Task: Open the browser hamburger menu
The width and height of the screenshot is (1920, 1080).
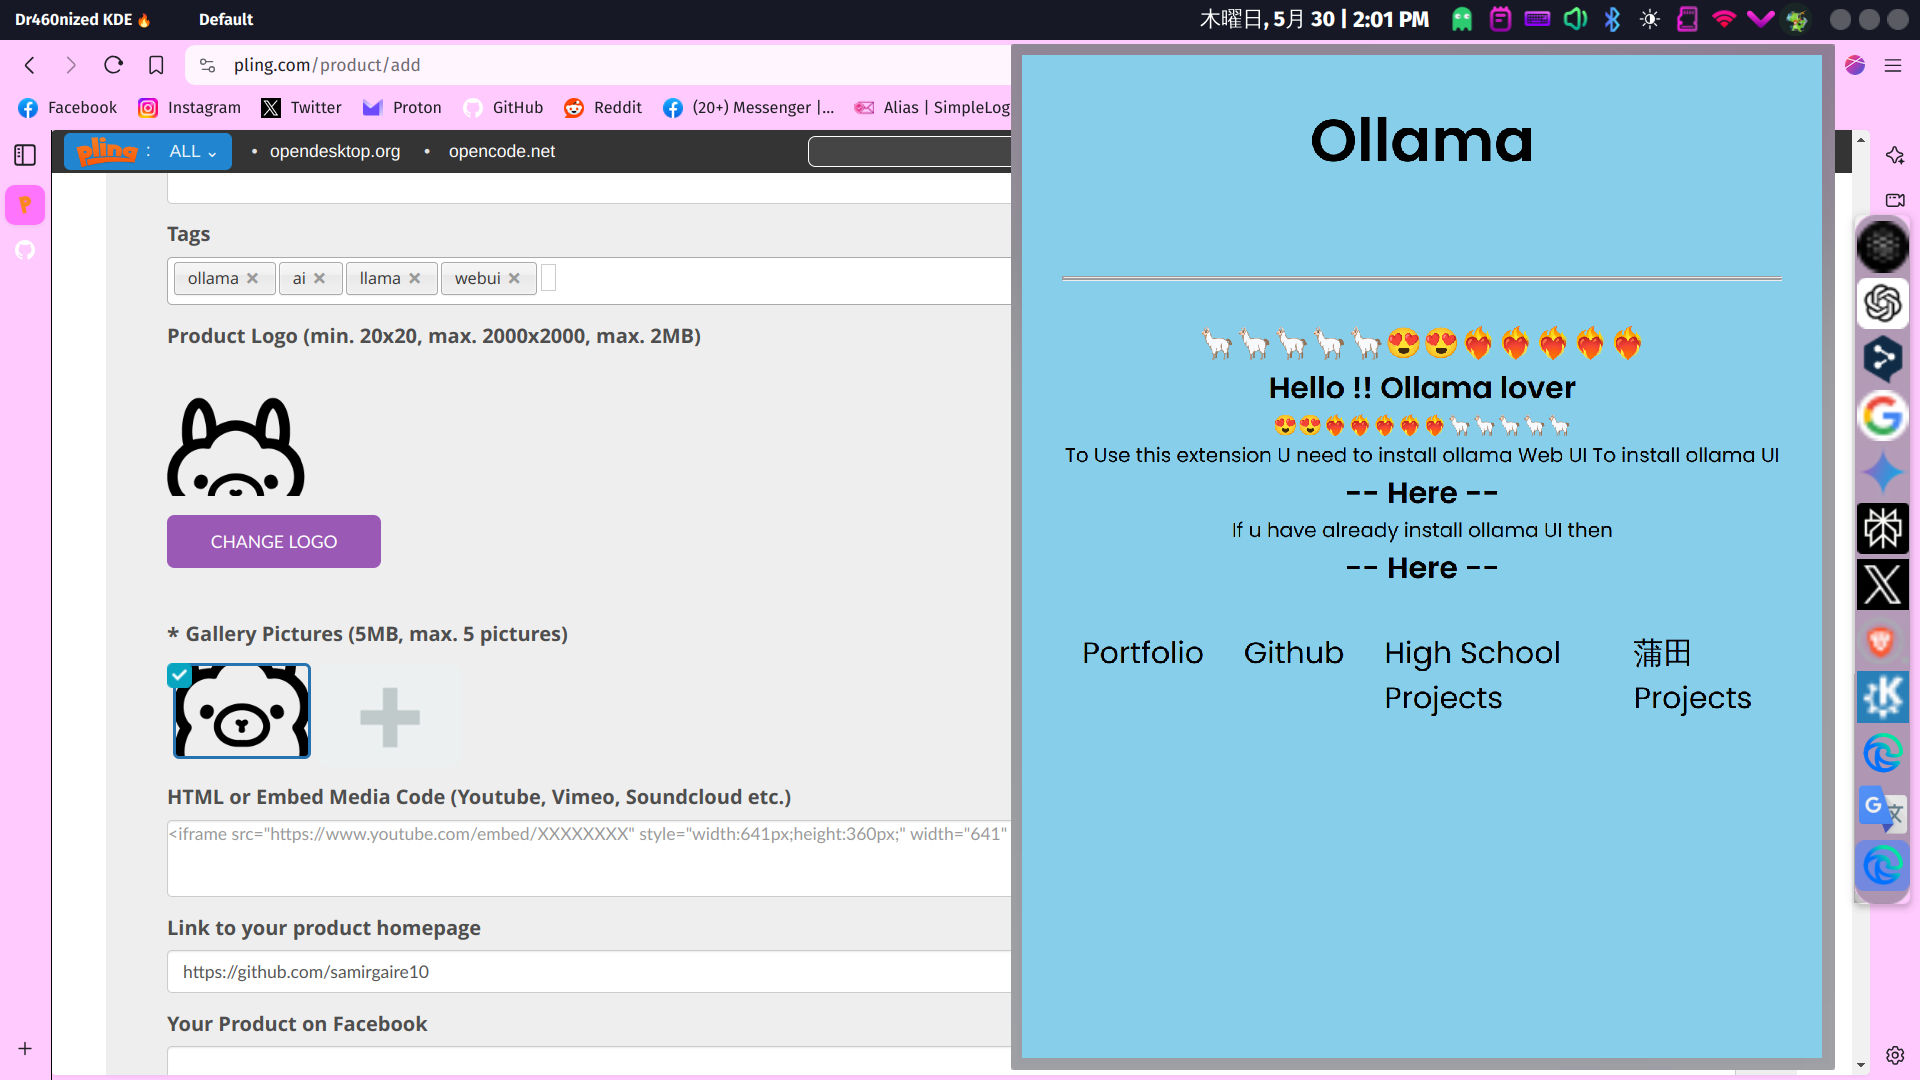Action: 1893,65
